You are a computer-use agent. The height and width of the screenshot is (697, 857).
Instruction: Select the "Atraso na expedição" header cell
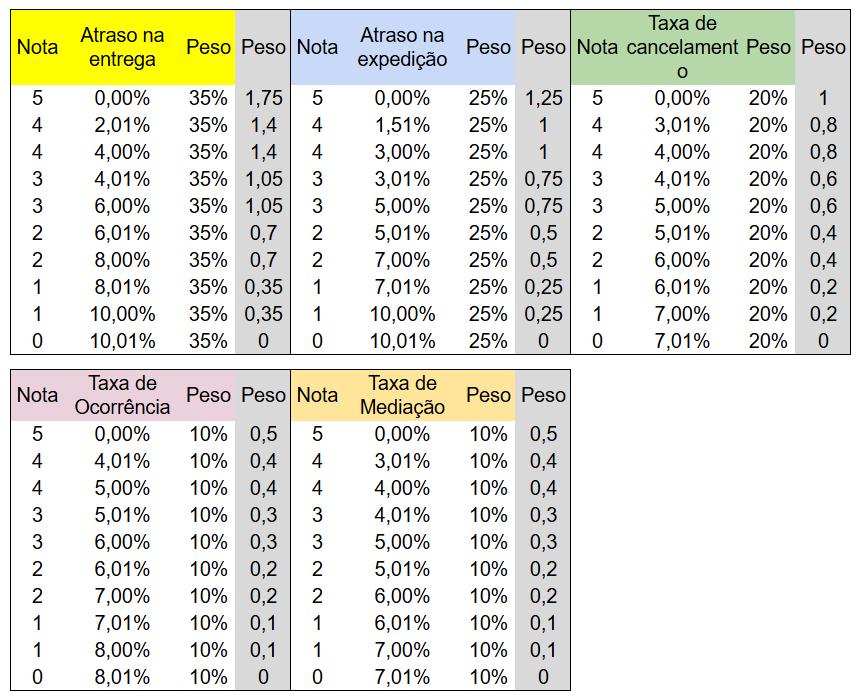pyautogui.click(x=402, y=47)
